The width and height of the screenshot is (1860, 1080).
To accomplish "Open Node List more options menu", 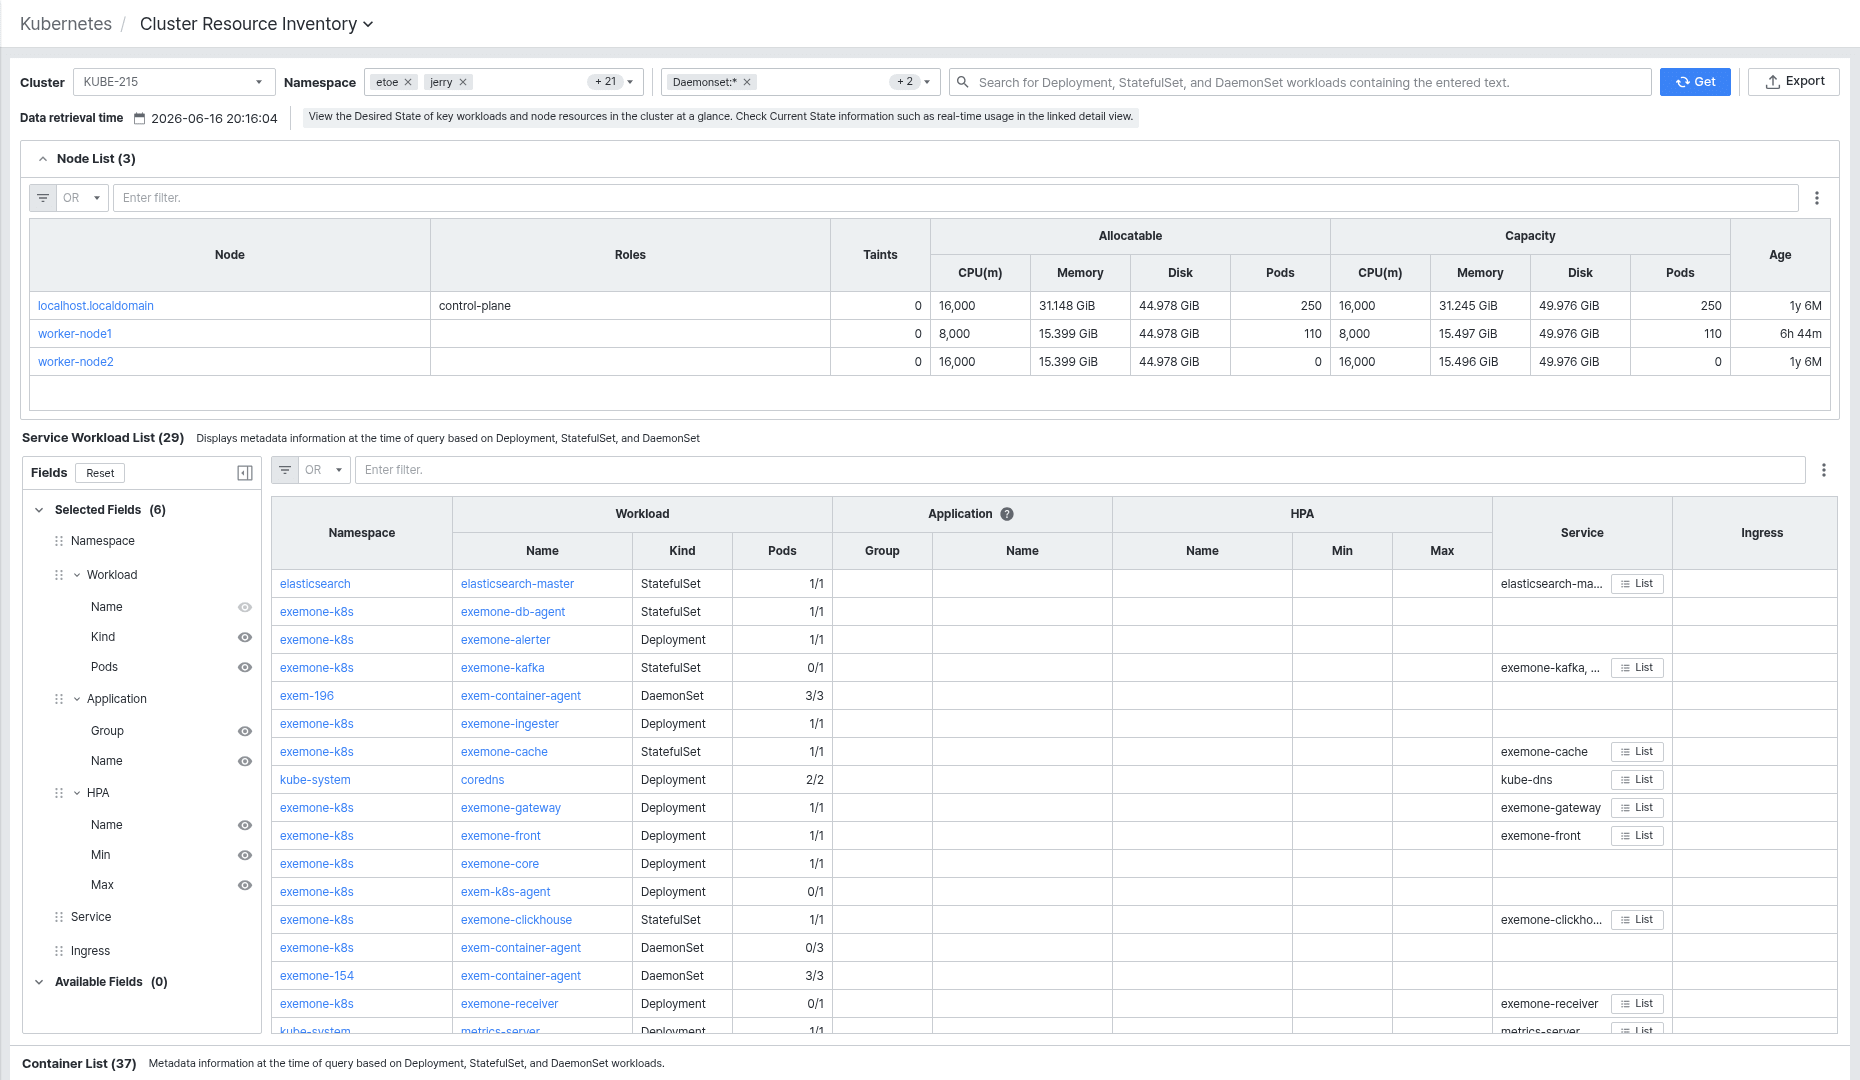I will coord(1817,198).
